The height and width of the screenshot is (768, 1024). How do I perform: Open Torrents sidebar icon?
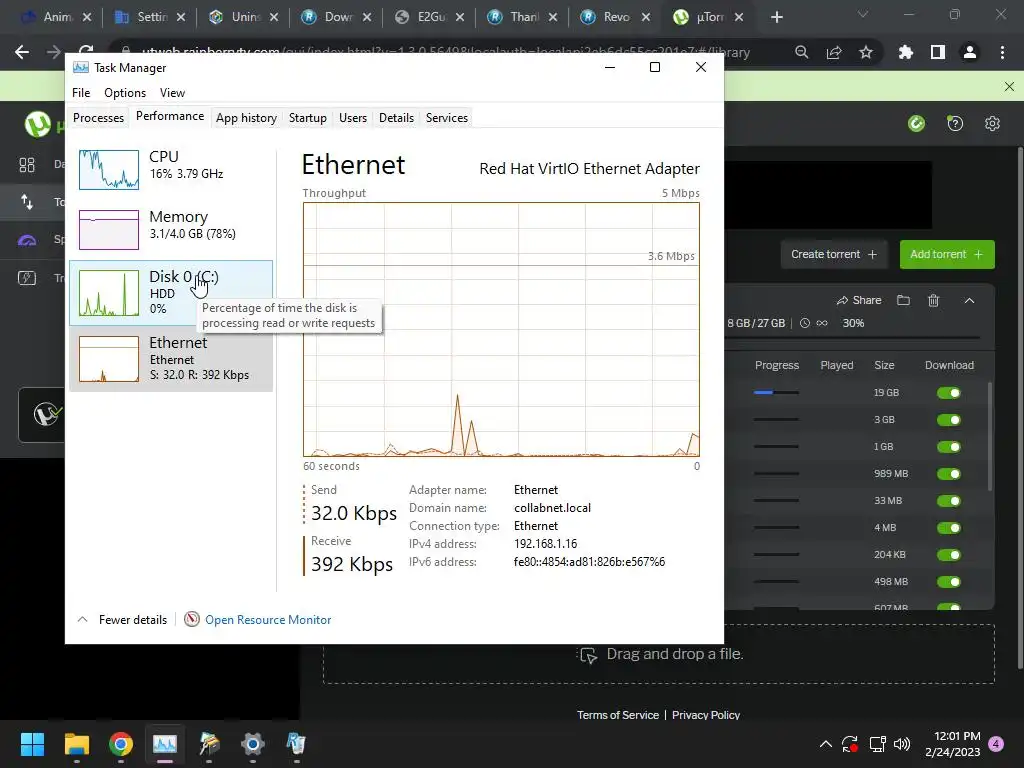pos(27,202)
